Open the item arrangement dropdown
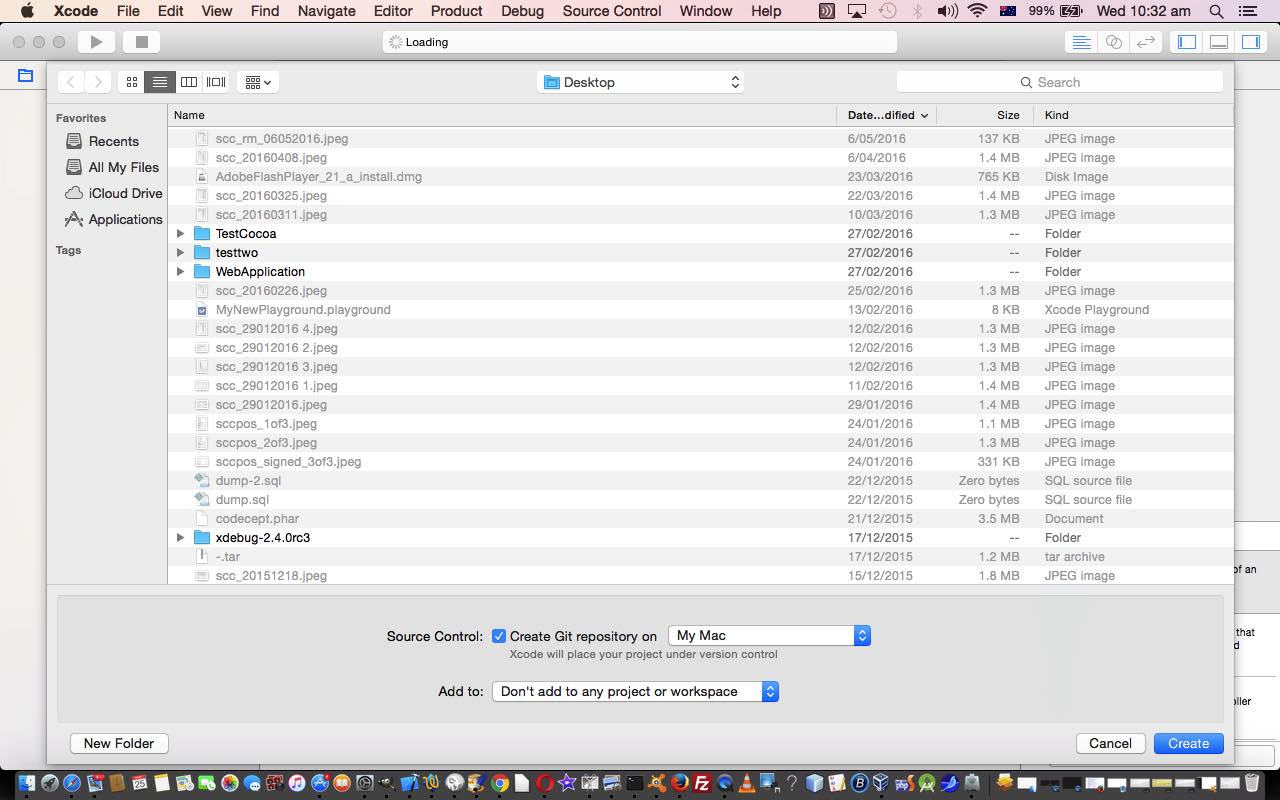This screenshot has width=1280, height=800. pyautogui.click(x=257, y=82)
